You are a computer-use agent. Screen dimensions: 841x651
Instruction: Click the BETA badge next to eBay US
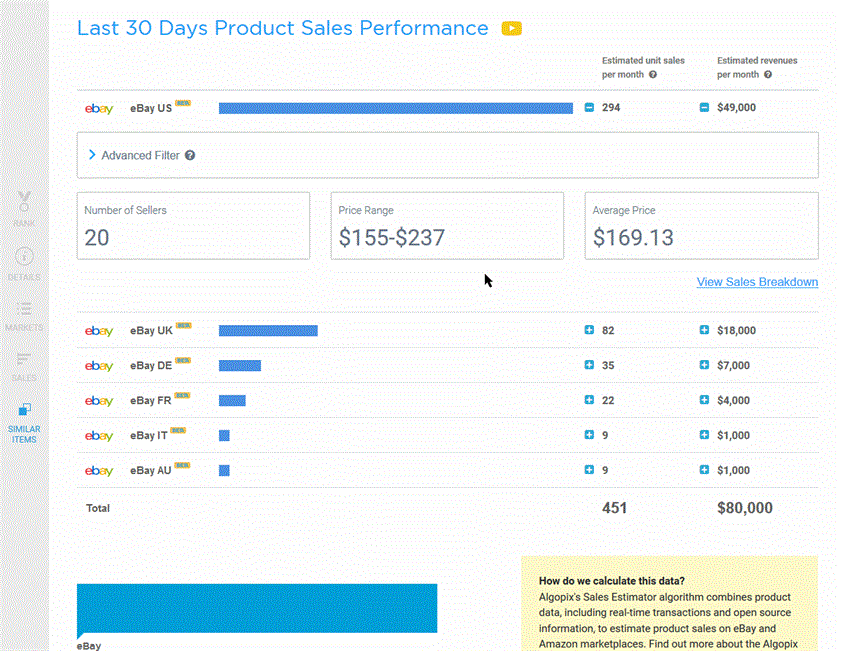point(183,103)
